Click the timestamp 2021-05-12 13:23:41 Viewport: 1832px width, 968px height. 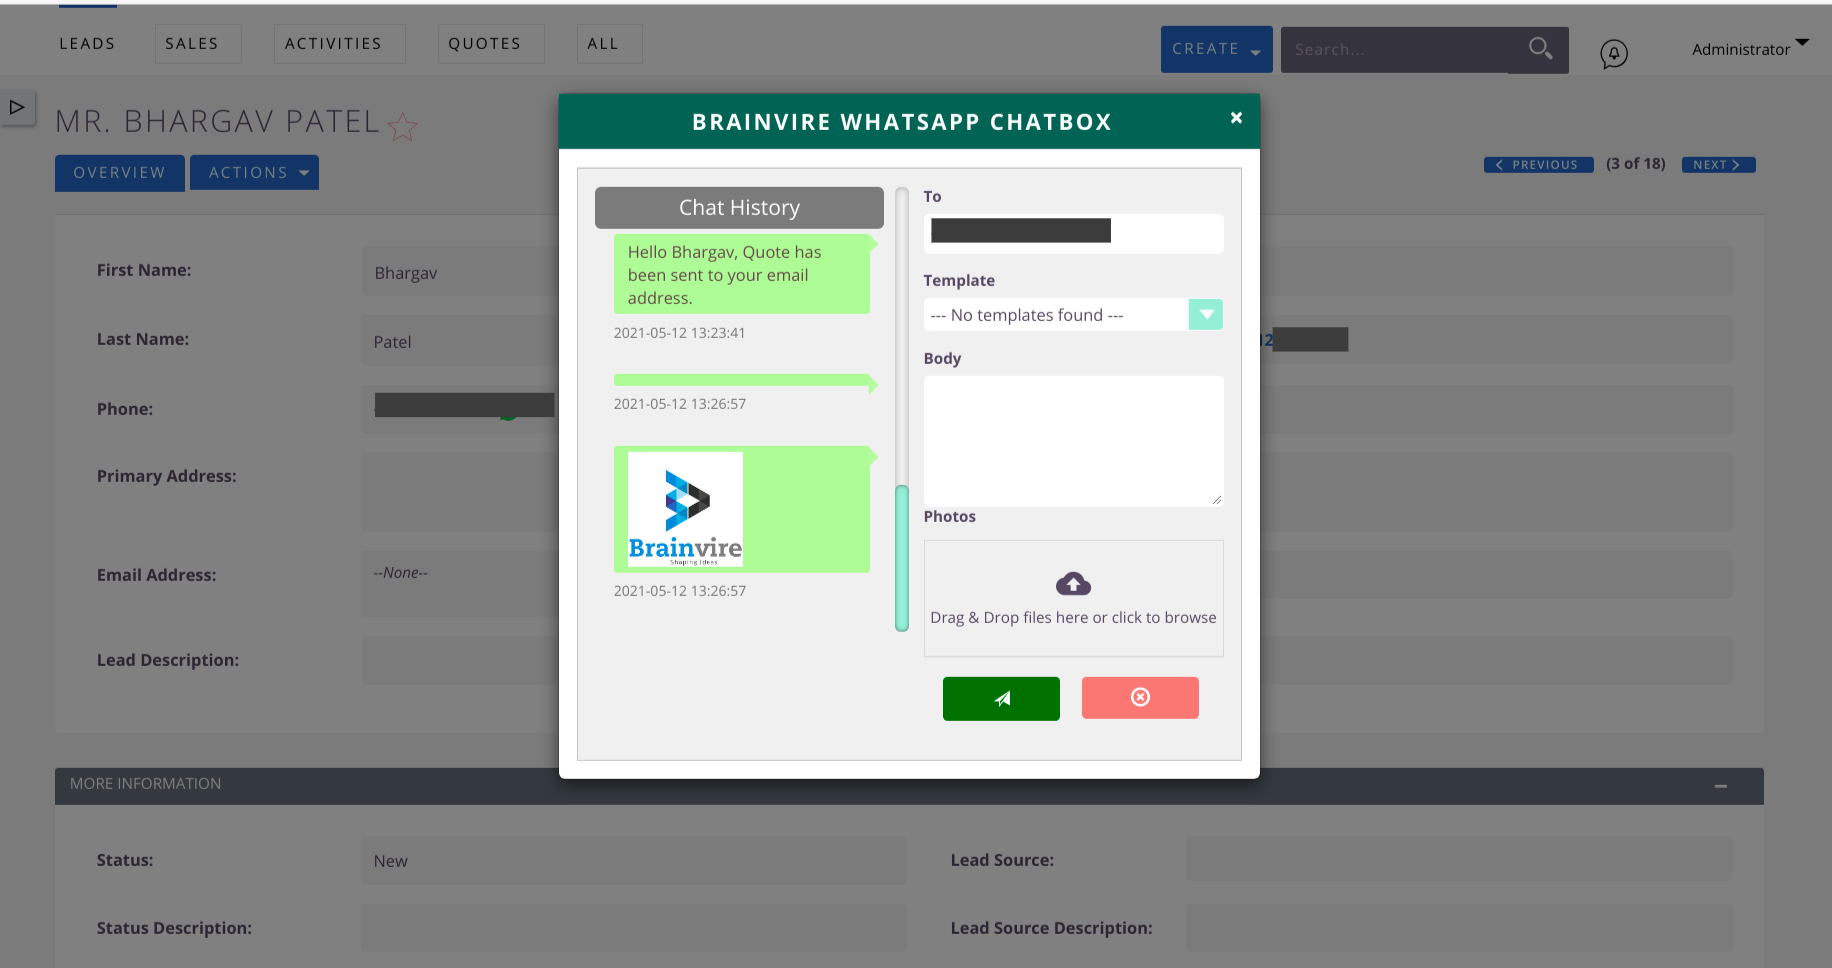pyautogui.click(x=679, y=333)
